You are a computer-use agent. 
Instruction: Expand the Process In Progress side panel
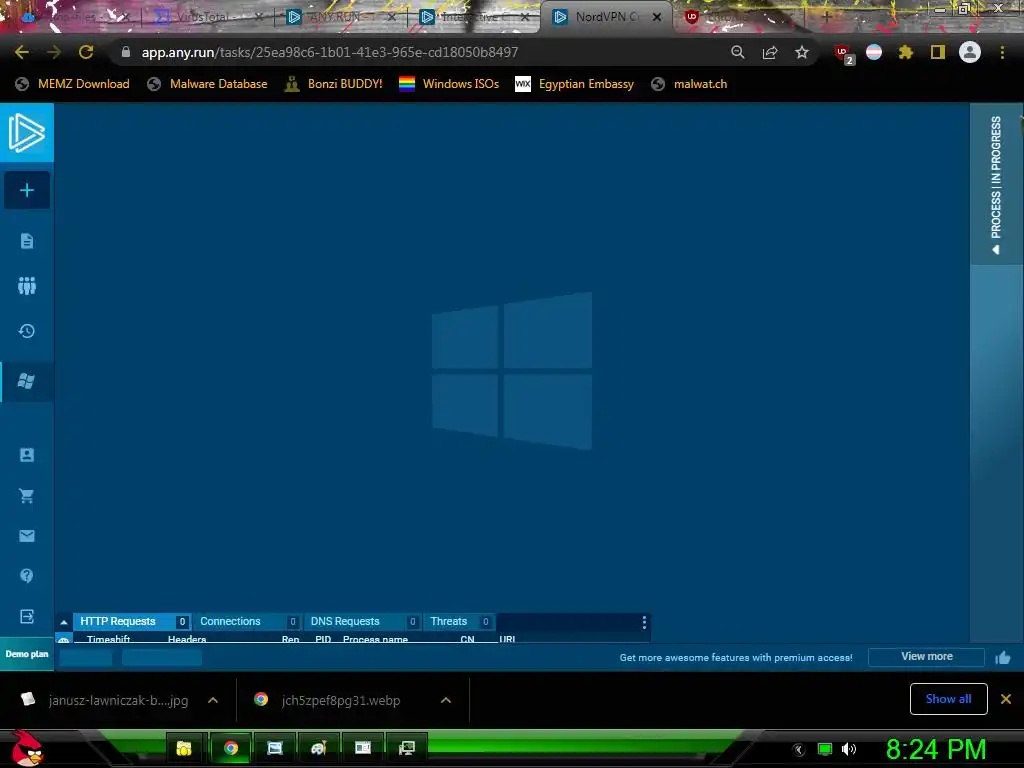click(x=996, y=184)
